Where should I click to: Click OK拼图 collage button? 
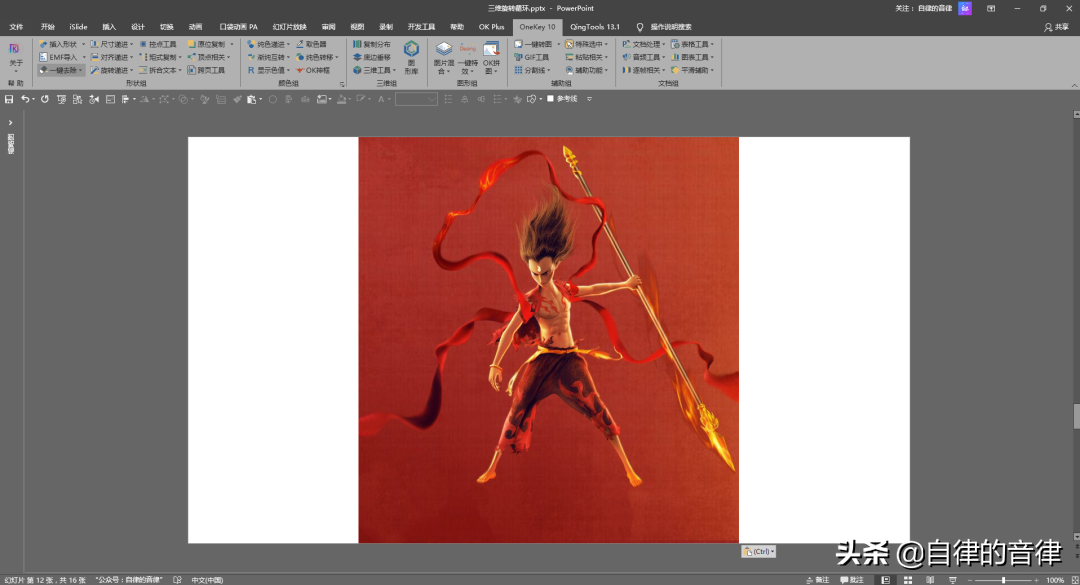point(491,58)
